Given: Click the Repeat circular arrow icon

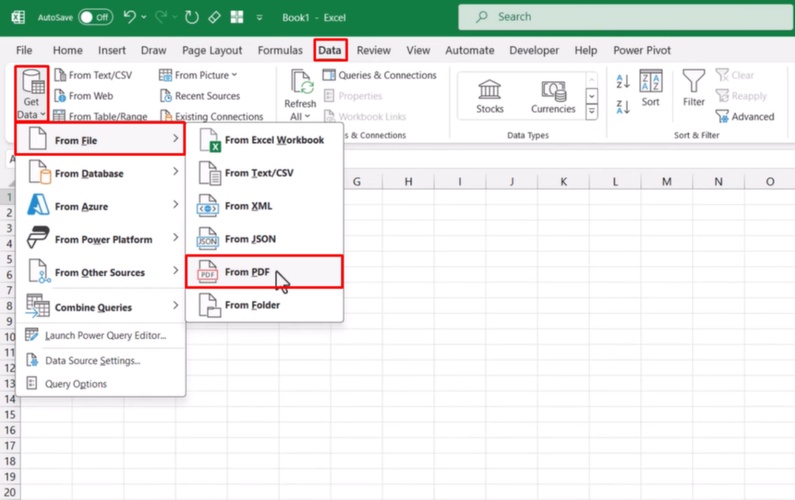Looking at the screenshot, I should pyautogui.click(x=192, y=17).
